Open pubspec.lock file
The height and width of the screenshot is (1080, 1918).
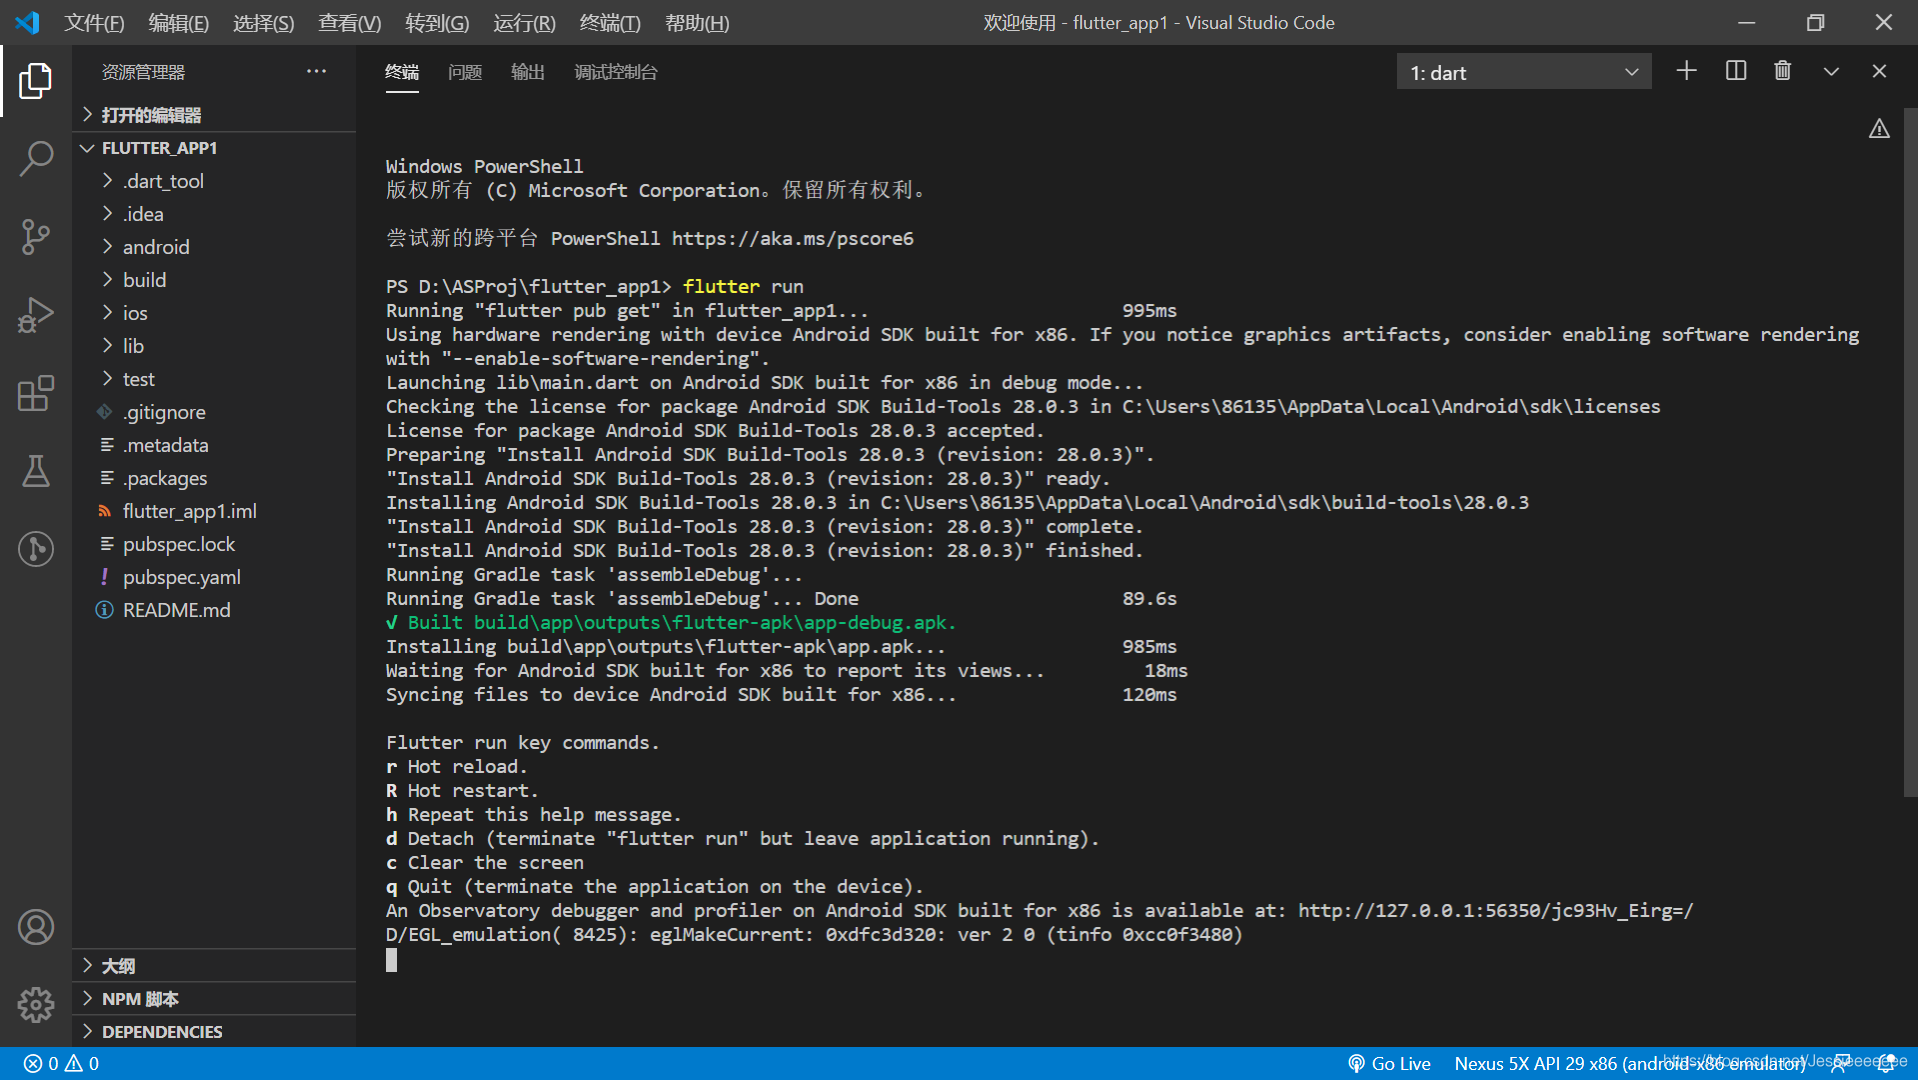[214, 544]
